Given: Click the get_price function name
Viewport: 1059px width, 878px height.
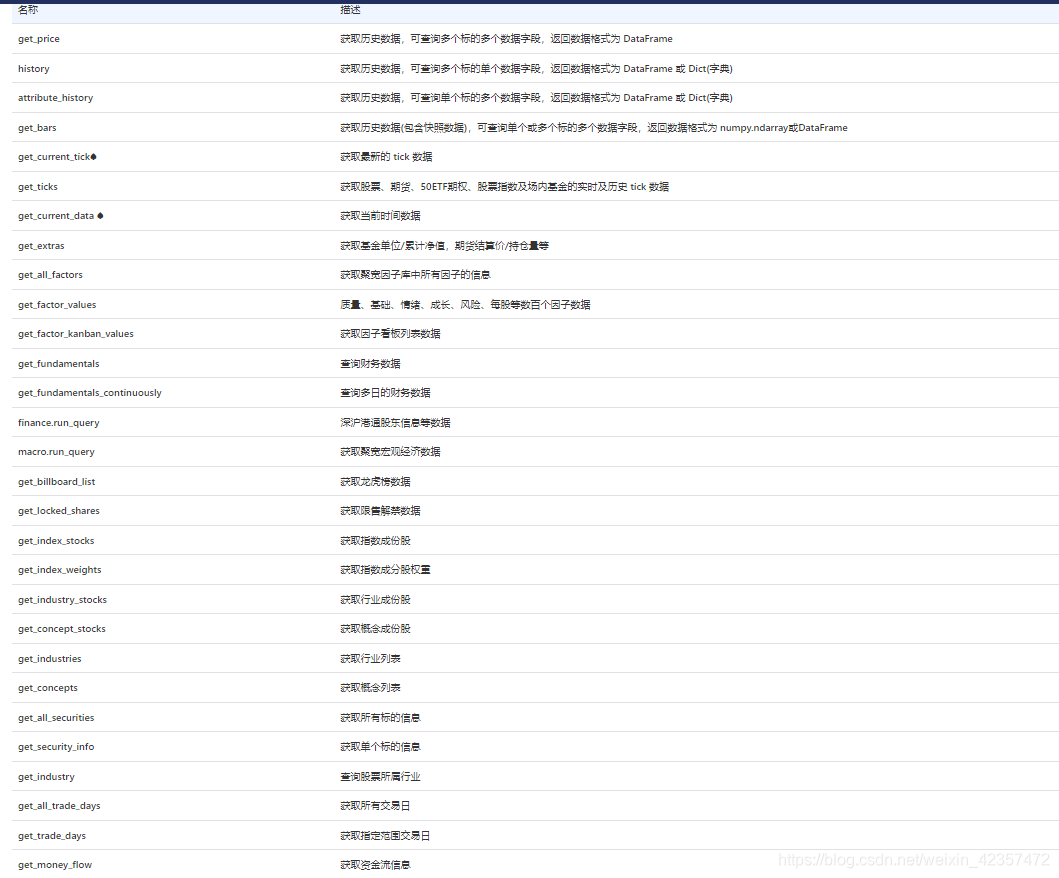Looking at the screenshot, I should tap(38, 39).
